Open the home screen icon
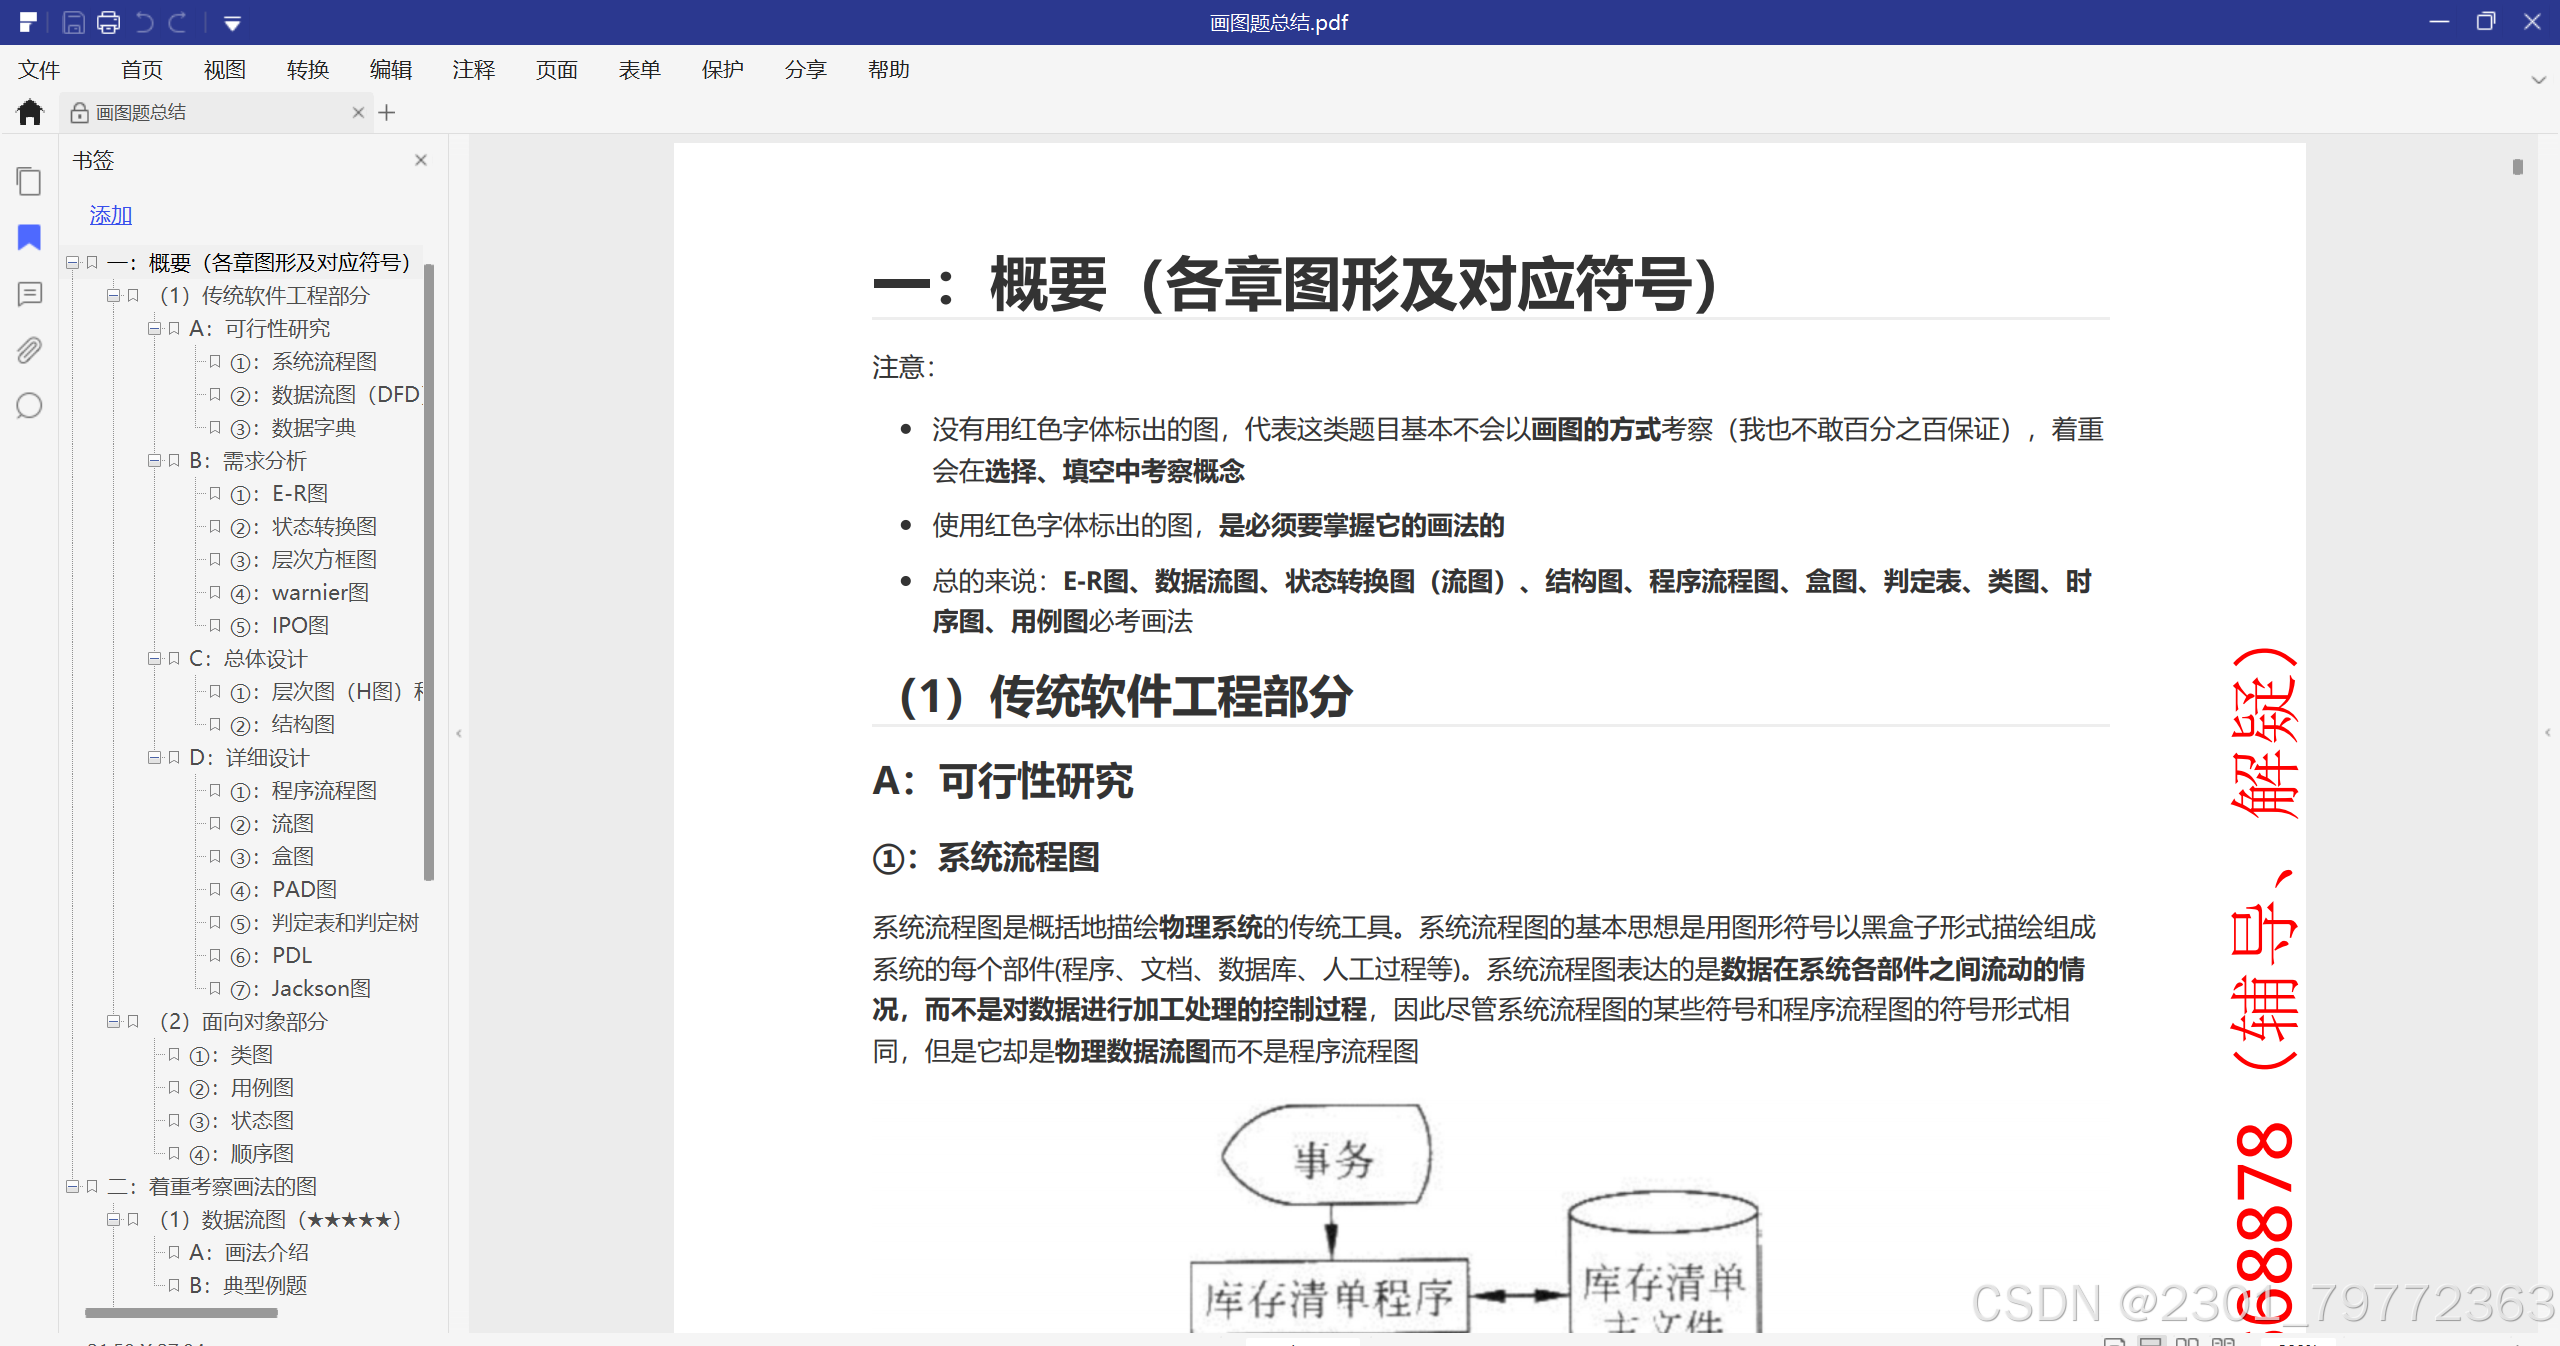Viewport: 2560px width, 1346px height. click(x=30, y=112)
